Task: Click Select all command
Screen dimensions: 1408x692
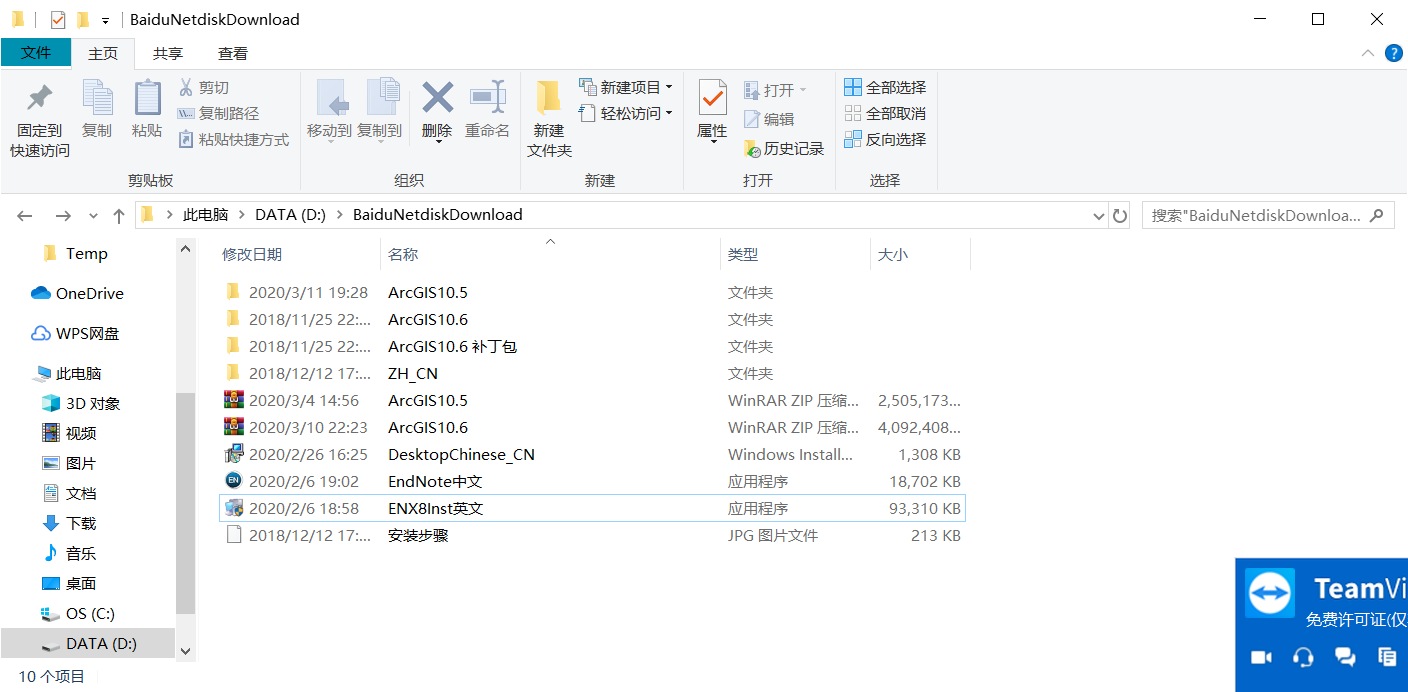Action: [x=885, y=88]
